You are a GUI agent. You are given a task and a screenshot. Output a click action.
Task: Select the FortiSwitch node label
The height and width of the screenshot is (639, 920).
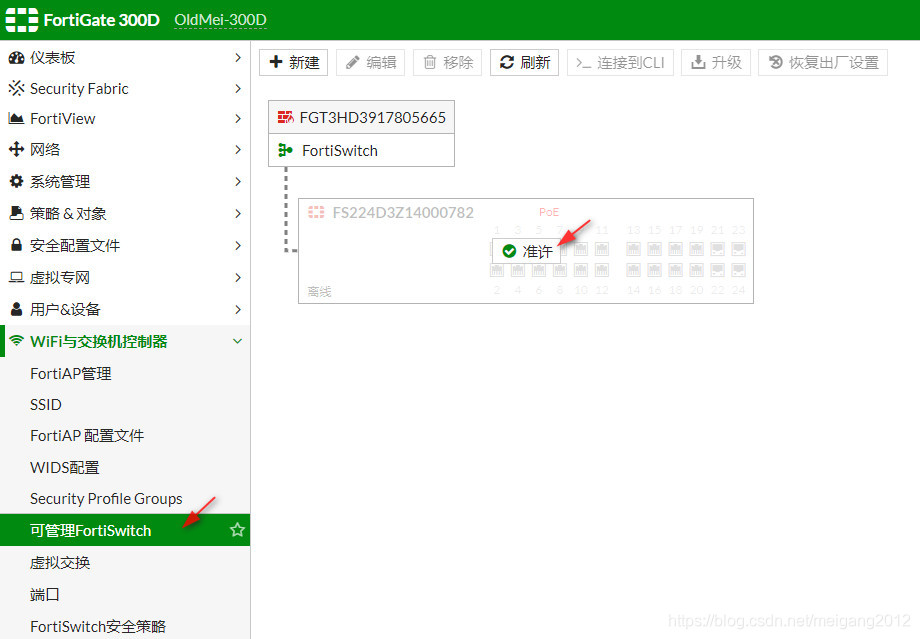click(x=340, y=150)
